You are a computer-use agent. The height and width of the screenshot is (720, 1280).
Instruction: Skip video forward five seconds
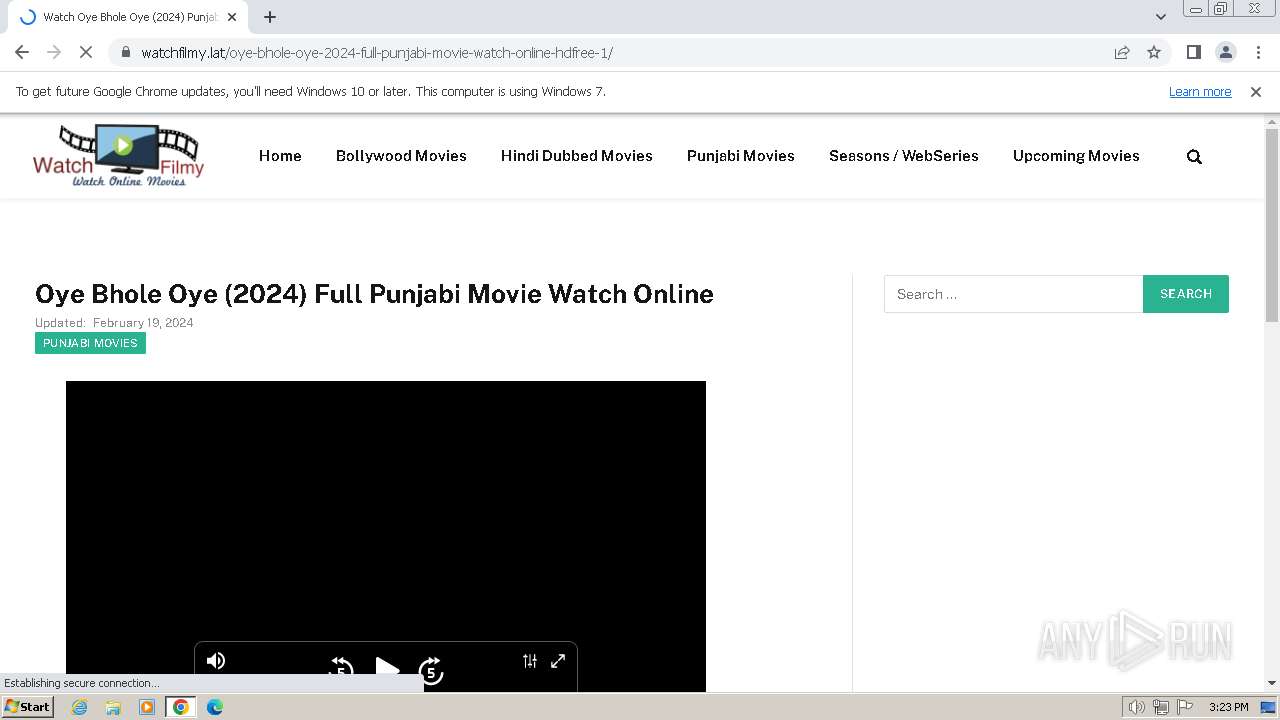click(431, 669)
